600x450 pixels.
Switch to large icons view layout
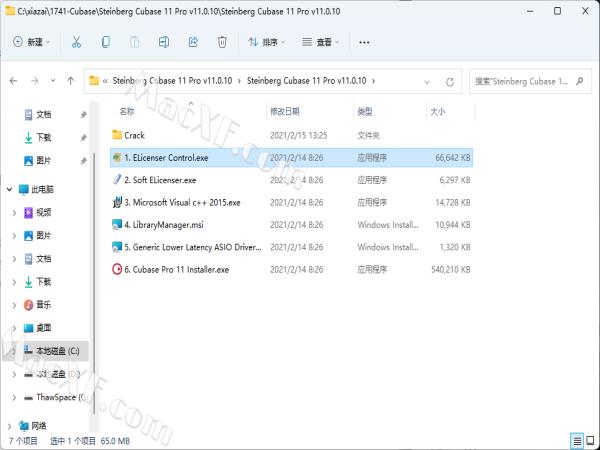tap(590, 441)
